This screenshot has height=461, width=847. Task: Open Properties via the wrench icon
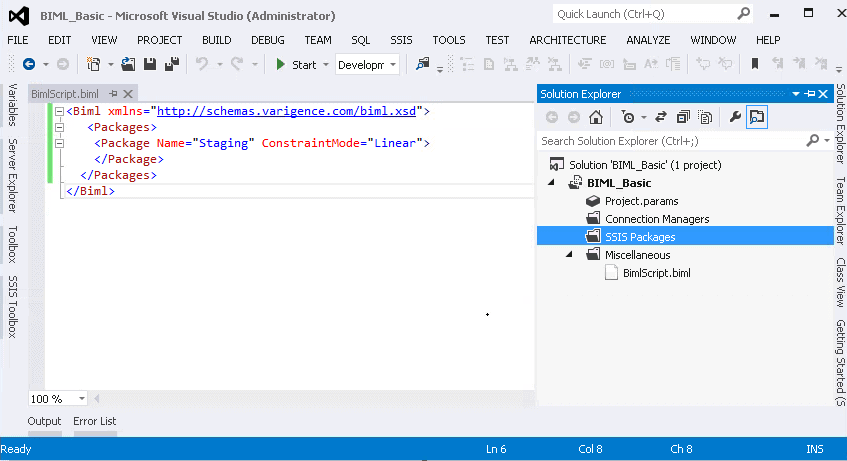coord(735,117)
